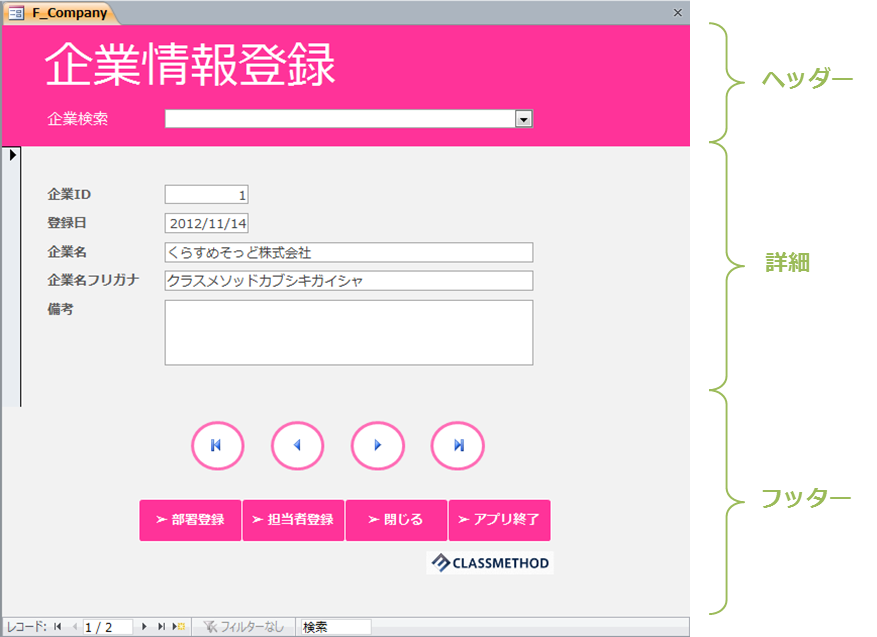Click the 部署登録 button
The height and width of the screenshot is (637, 877).
tap(189, 520)
